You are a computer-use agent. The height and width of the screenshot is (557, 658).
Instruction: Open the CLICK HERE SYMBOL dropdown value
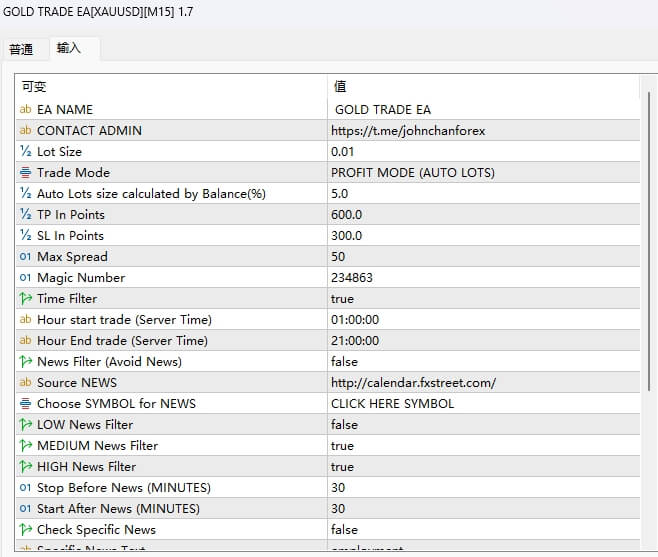tap(392, 403)
